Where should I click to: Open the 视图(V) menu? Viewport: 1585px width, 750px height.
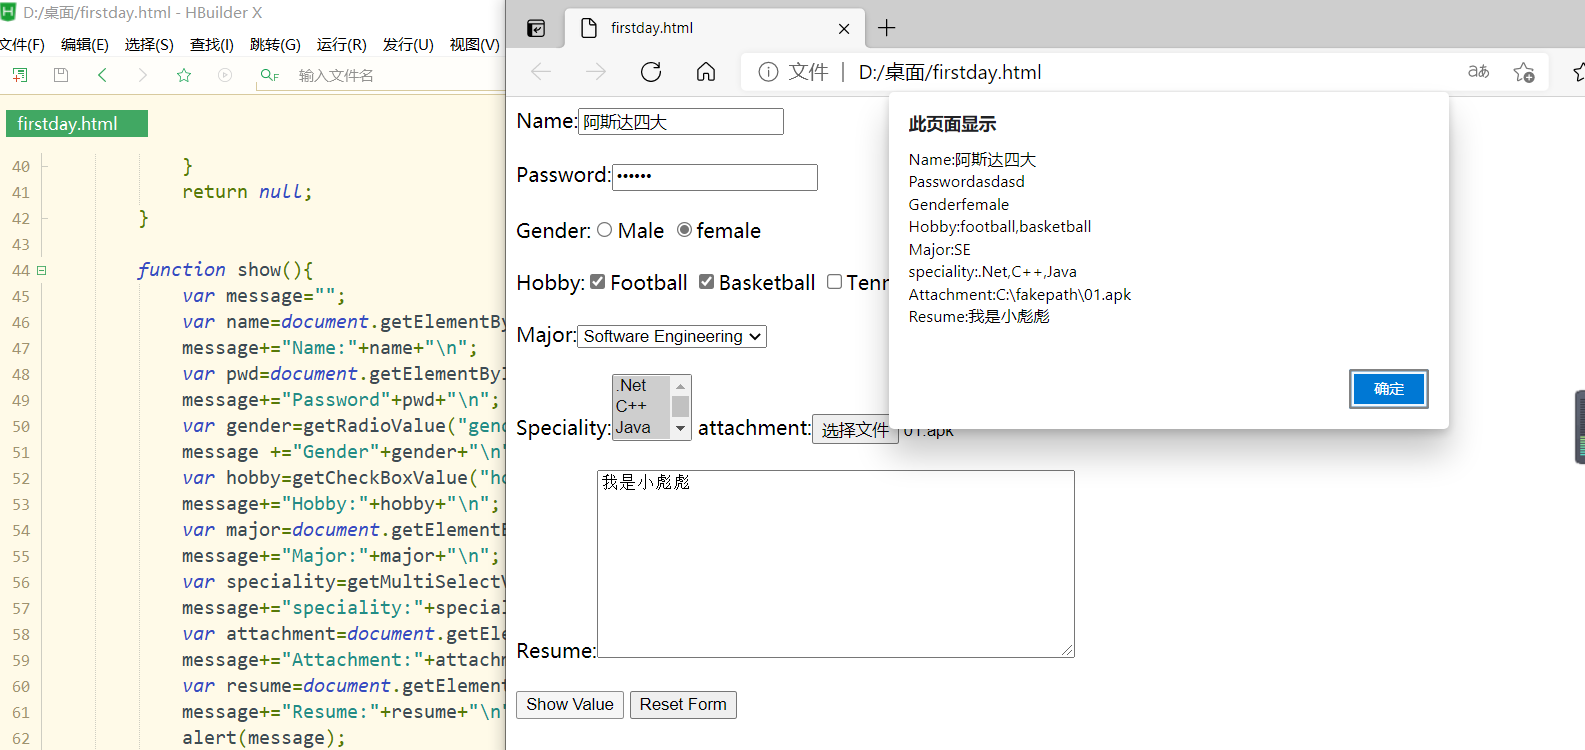[x=474, y=44]
